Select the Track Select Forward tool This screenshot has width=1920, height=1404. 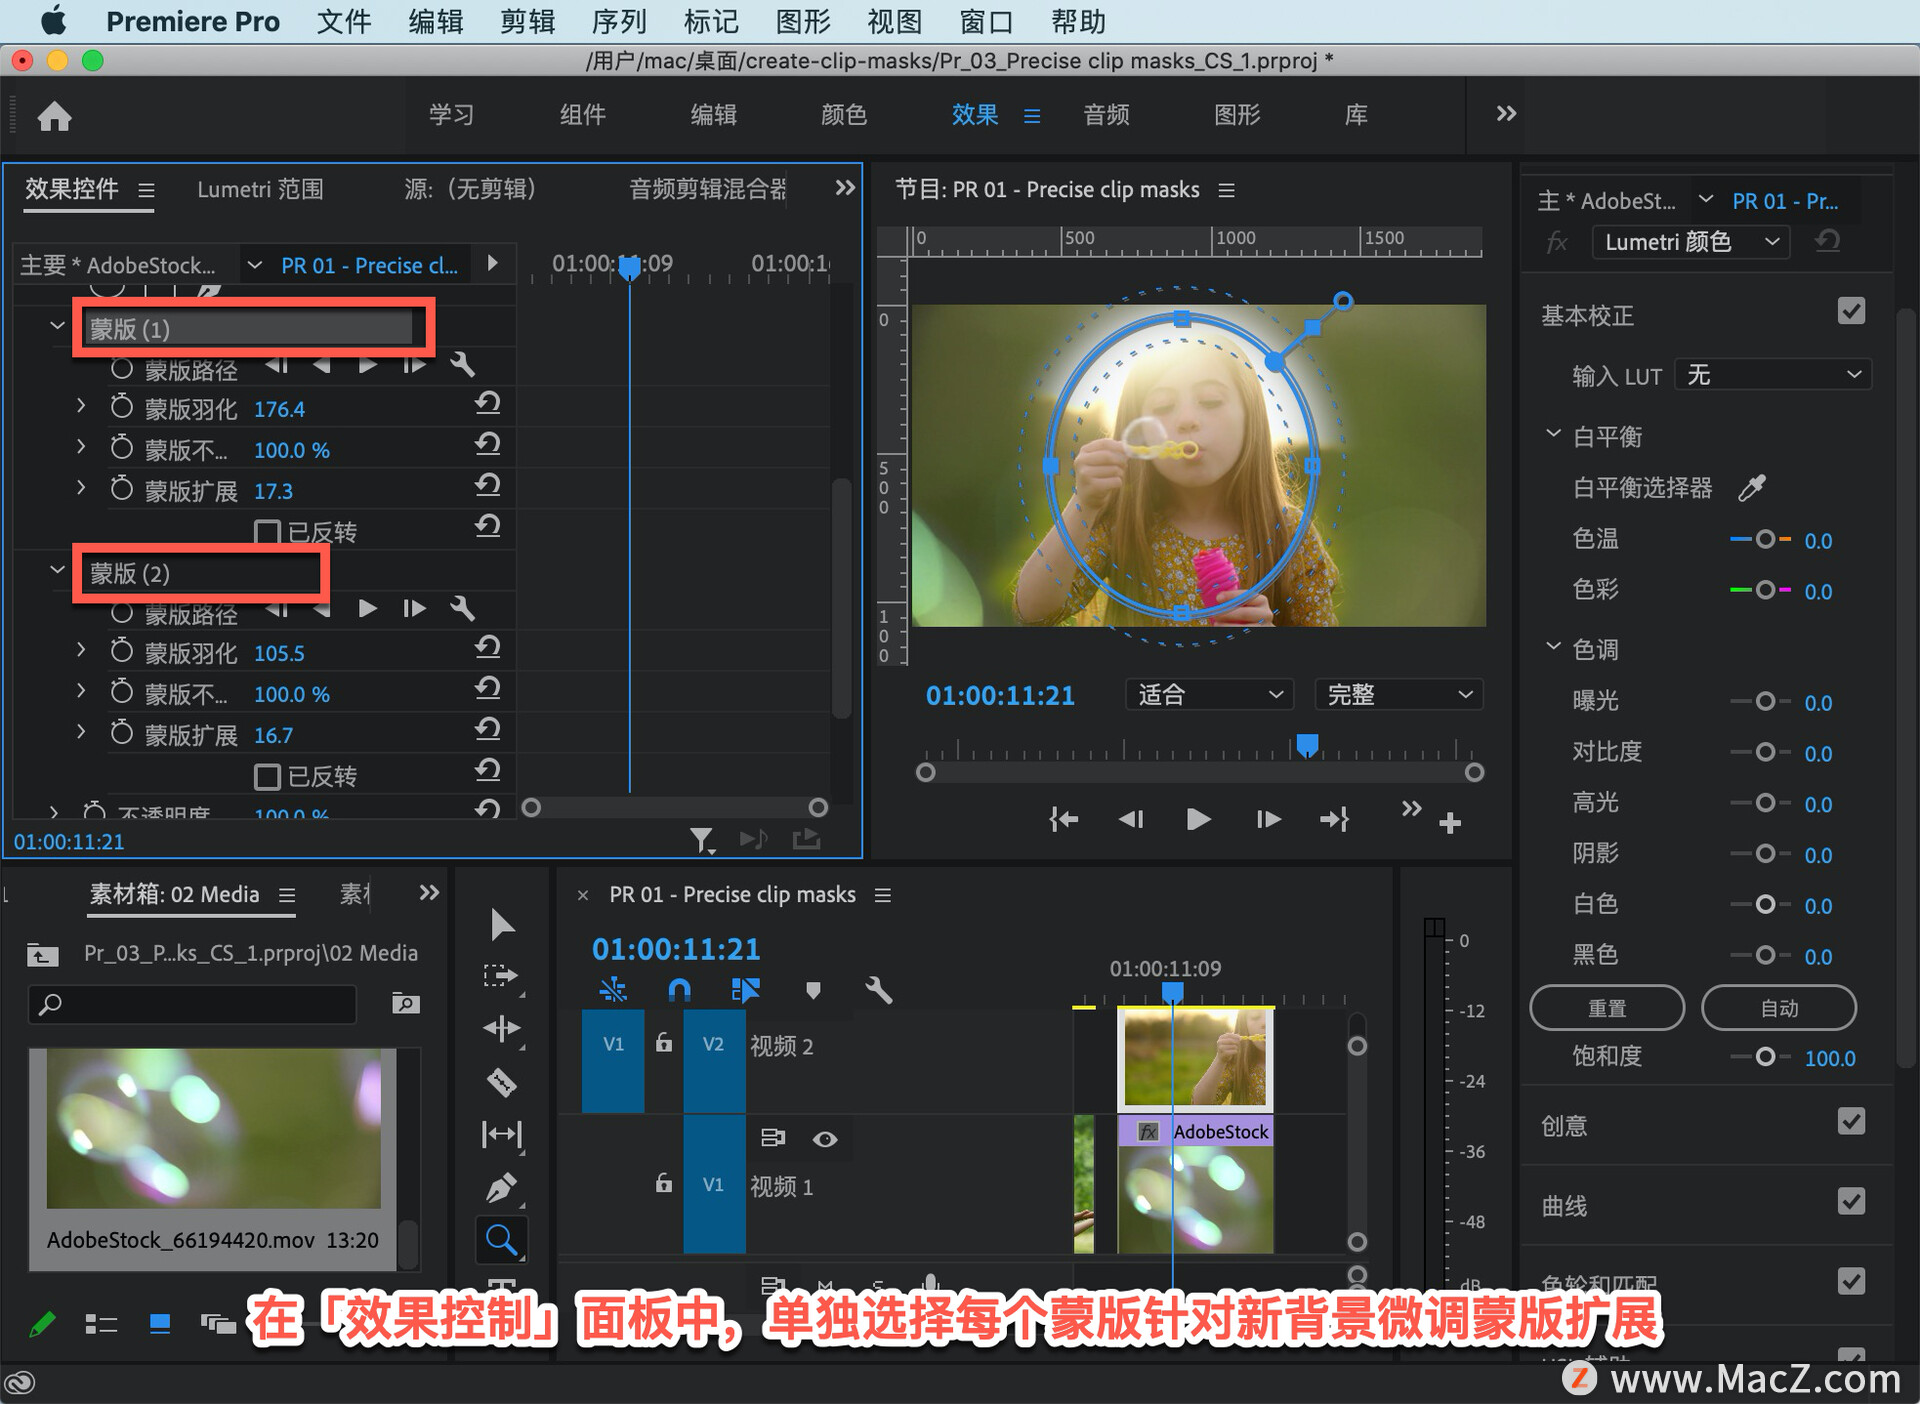tap(502, 976)
